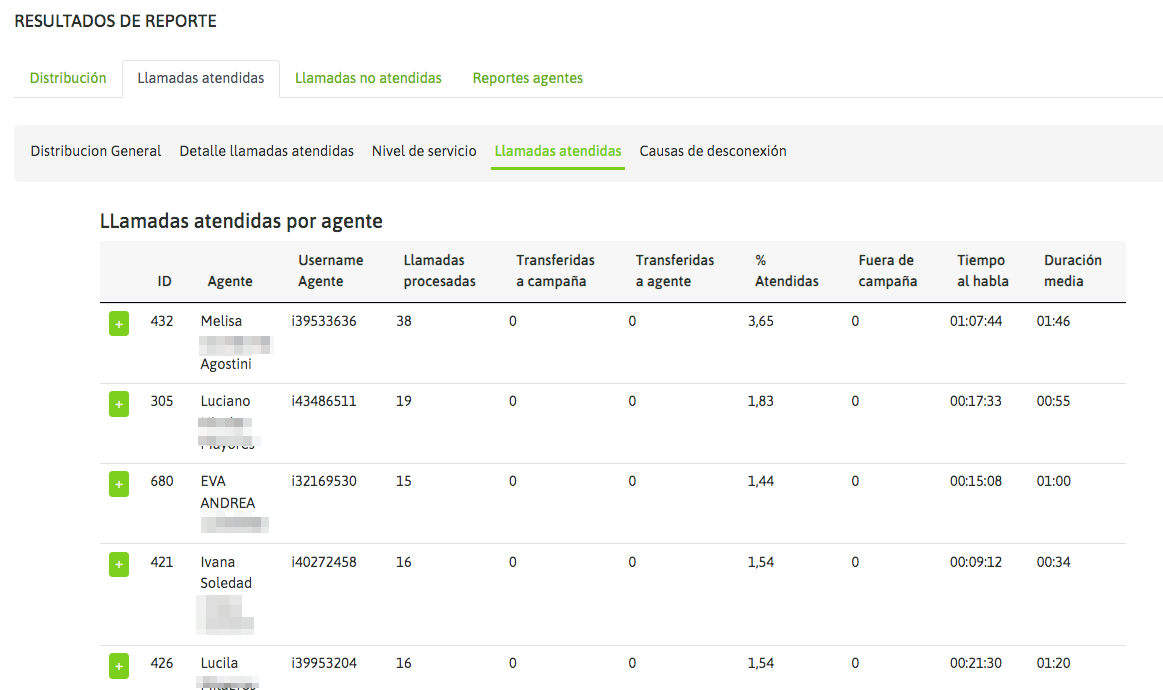1163x690 pixels.
Task: Click the Username Agente column header
Action: point(330,271)
